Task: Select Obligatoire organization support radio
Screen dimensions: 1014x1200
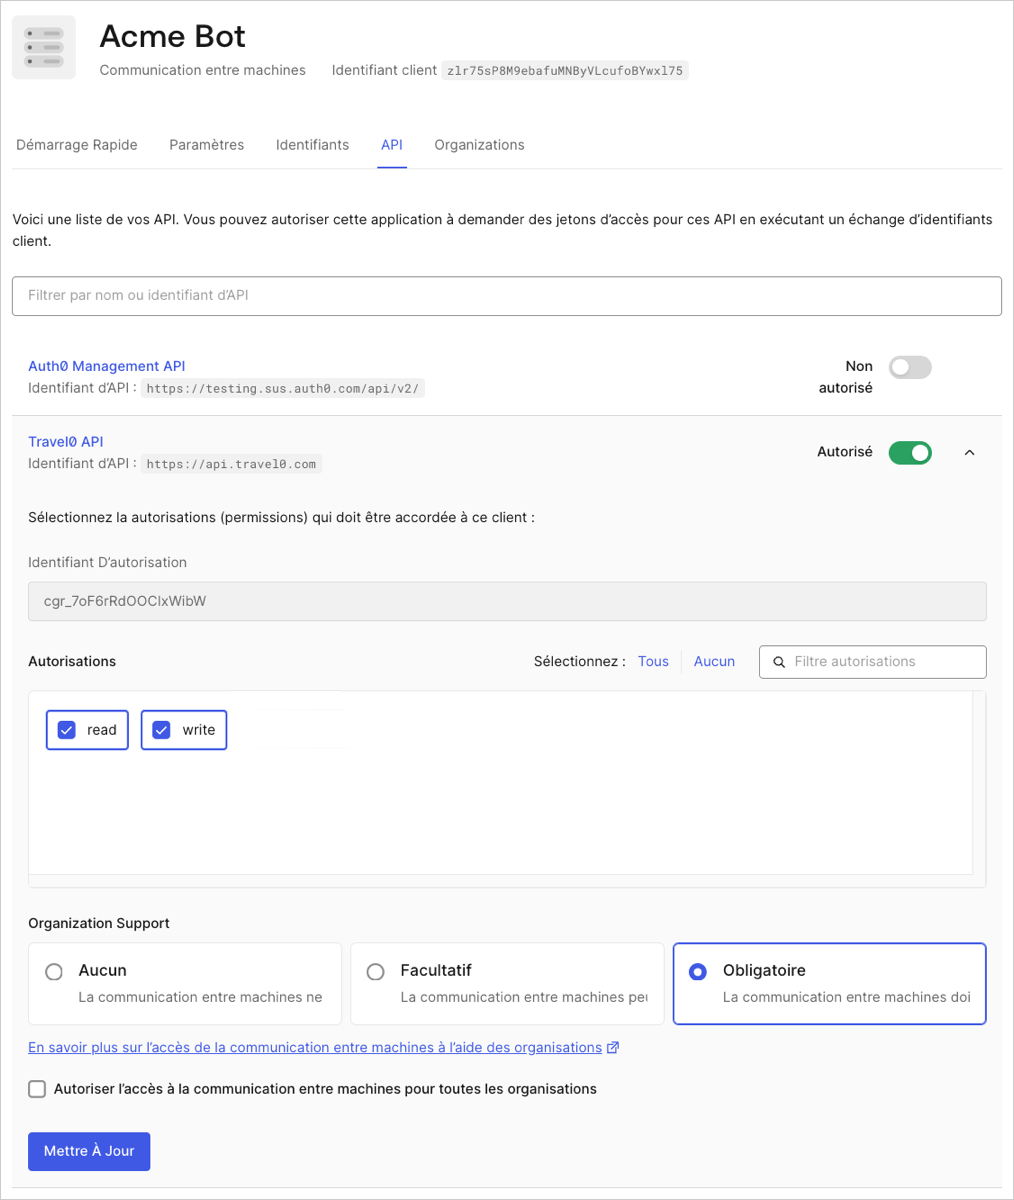Action: pos(698,972)
